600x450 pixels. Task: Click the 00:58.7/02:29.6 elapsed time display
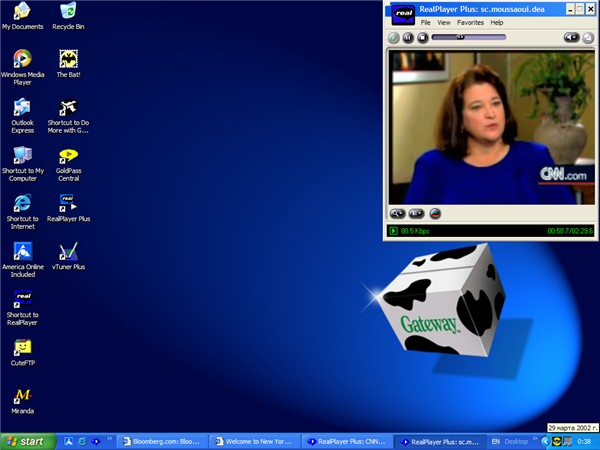tap(570, 231)
